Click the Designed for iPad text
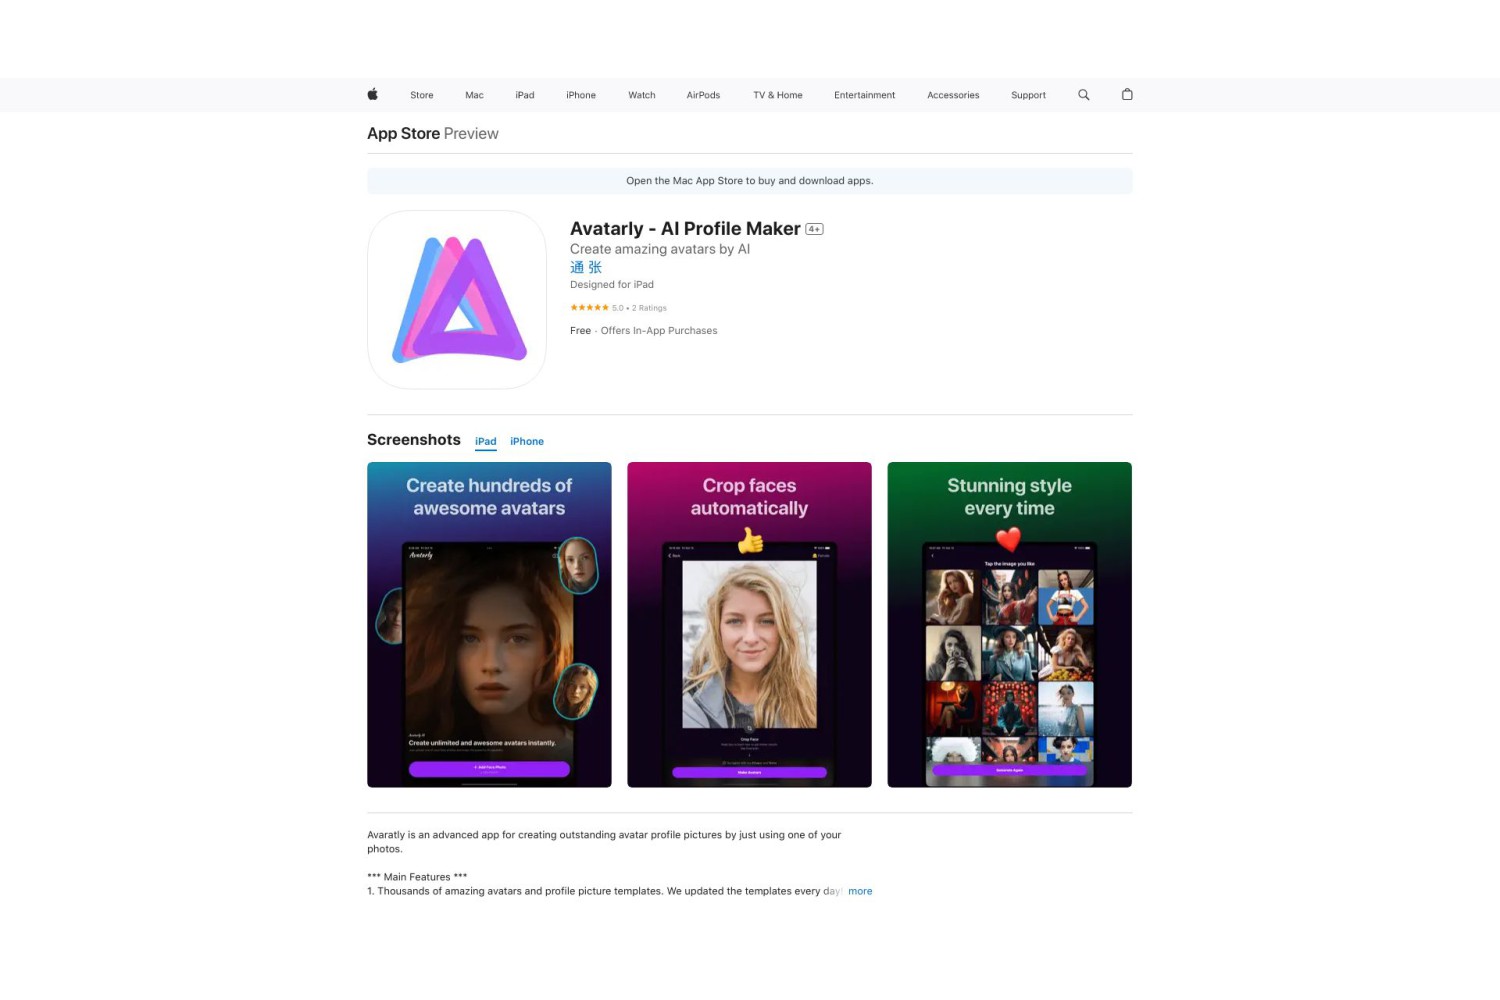The image size is (1500, 1000). [x=612, y=285]
